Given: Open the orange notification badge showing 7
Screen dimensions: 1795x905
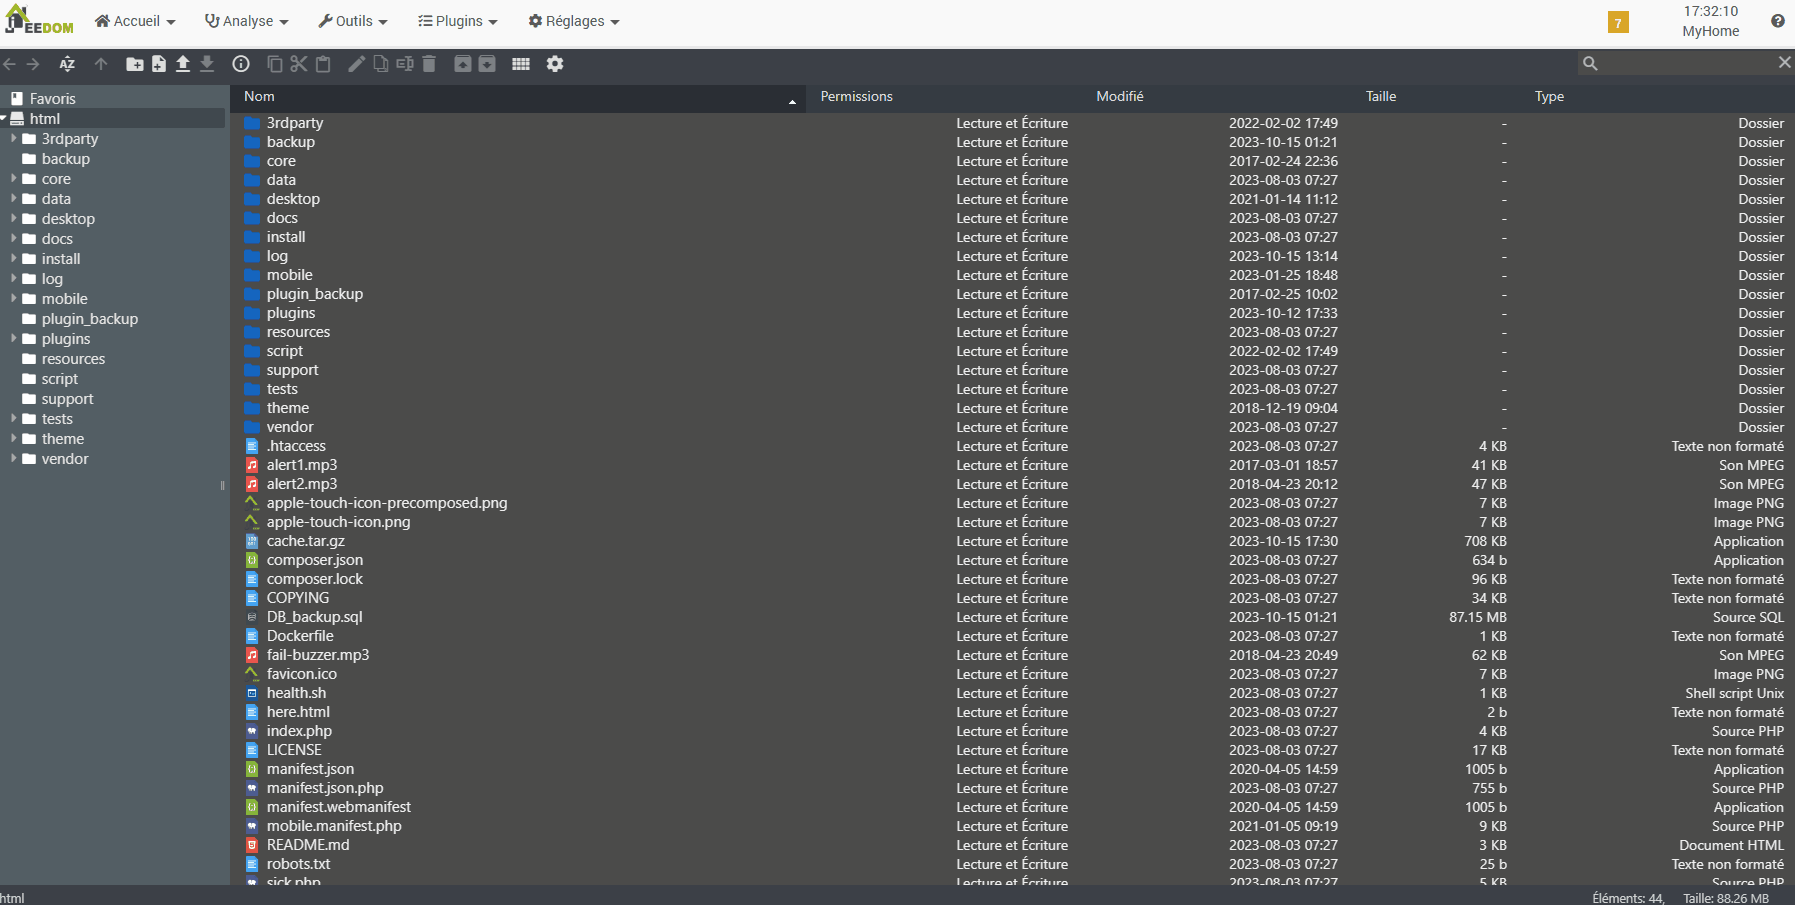Looking at the screenshot, I should point(1618,22).
